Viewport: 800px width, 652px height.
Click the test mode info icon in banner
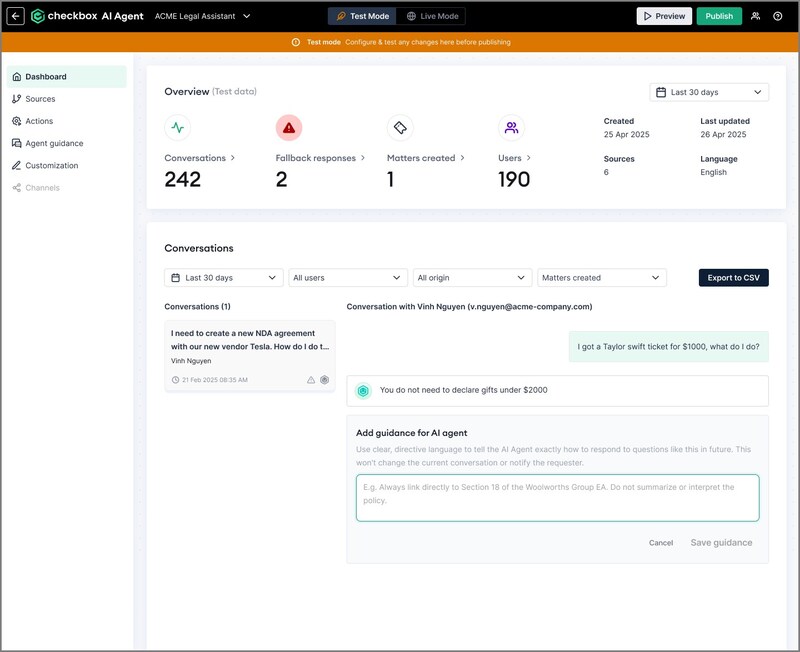[x=296, y=42]
